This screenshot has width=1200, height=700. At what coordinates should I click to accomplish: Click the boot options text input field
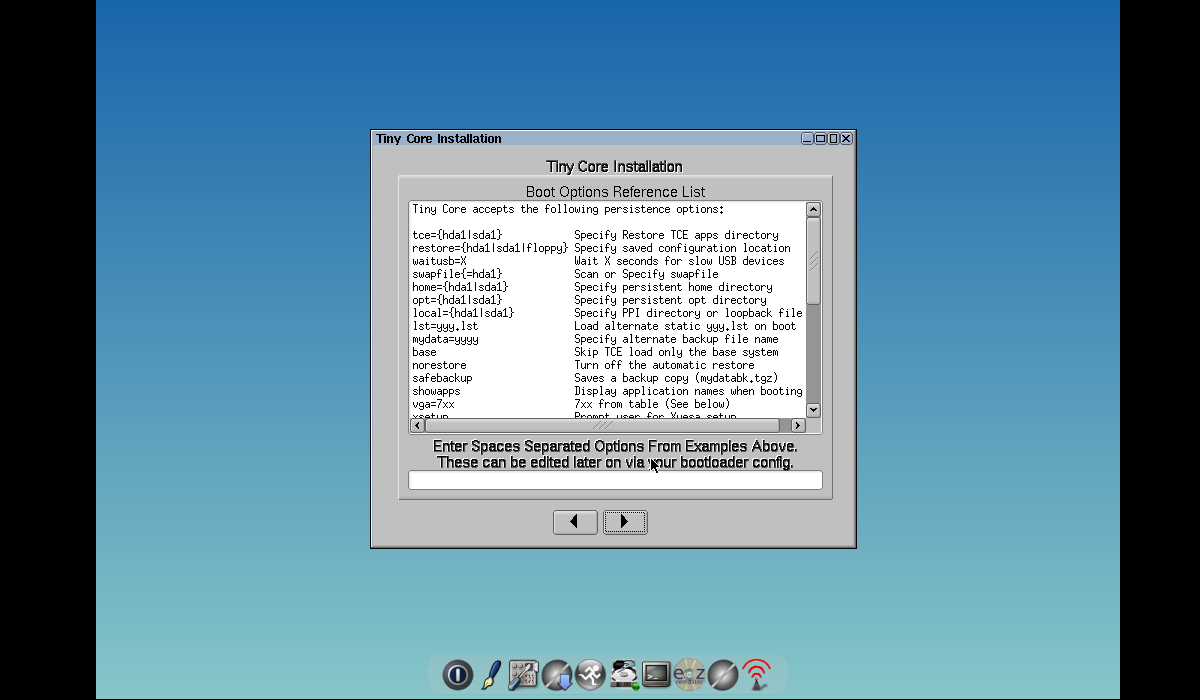pyautogui.click(x=615, y=481)
